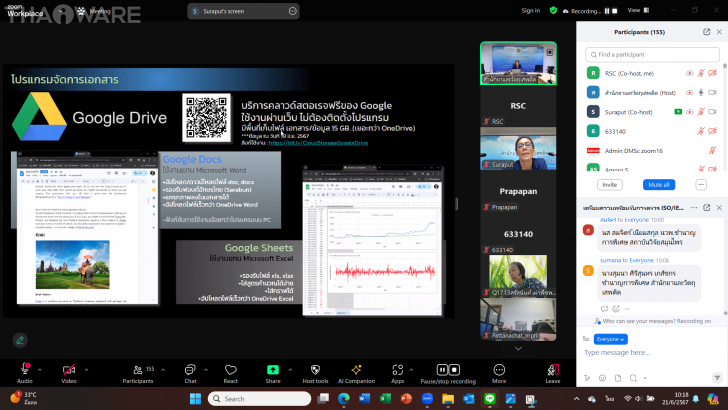
Task: Stop recording from top Recording indicator
Action: click(x=615, y=11)
